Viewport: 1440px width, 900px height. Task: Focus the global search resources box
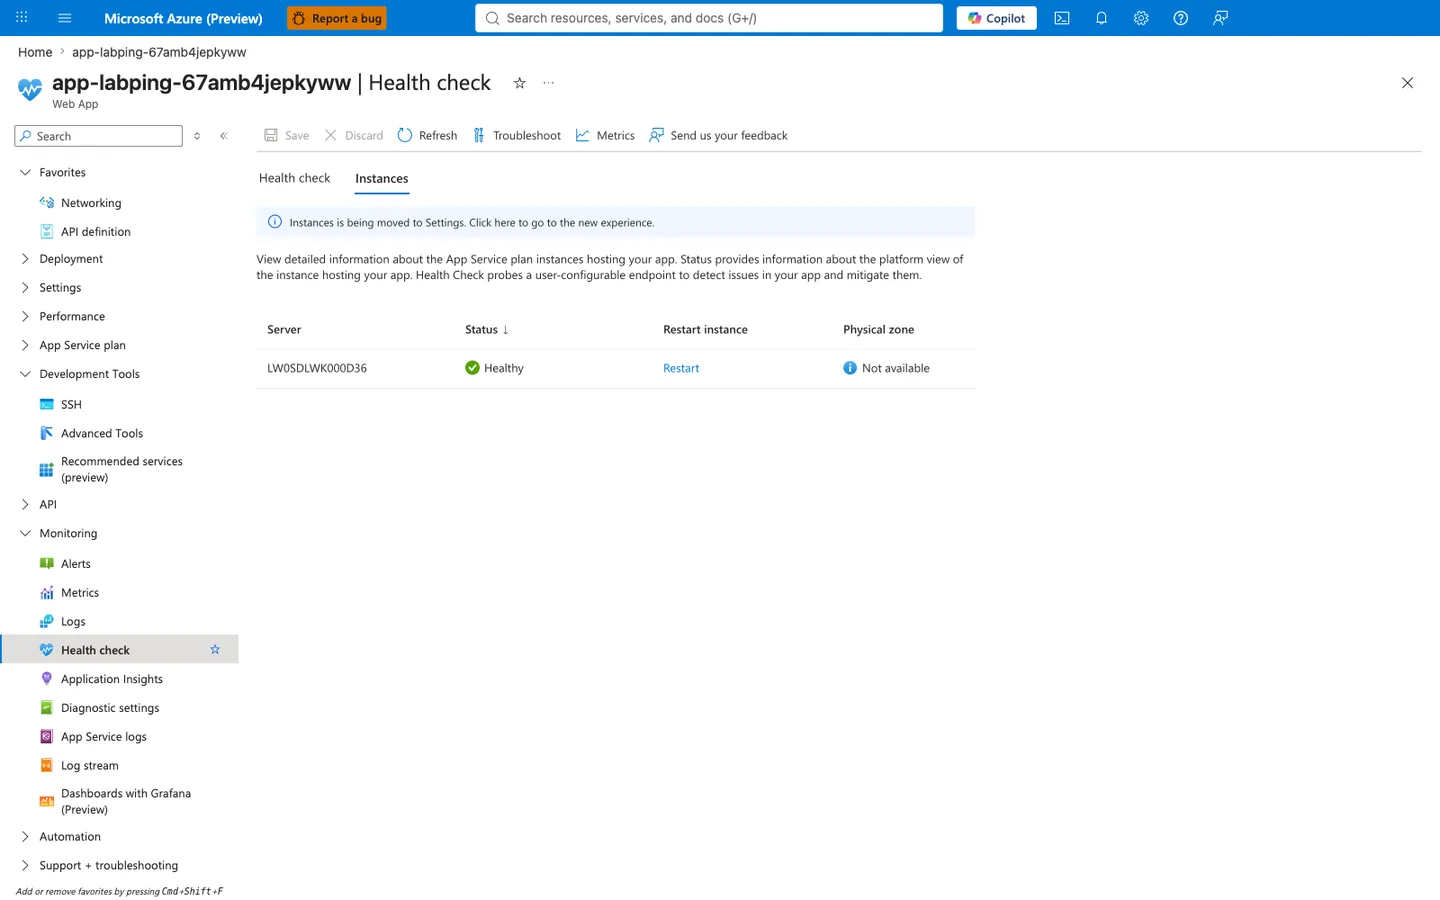pos(709,18)
